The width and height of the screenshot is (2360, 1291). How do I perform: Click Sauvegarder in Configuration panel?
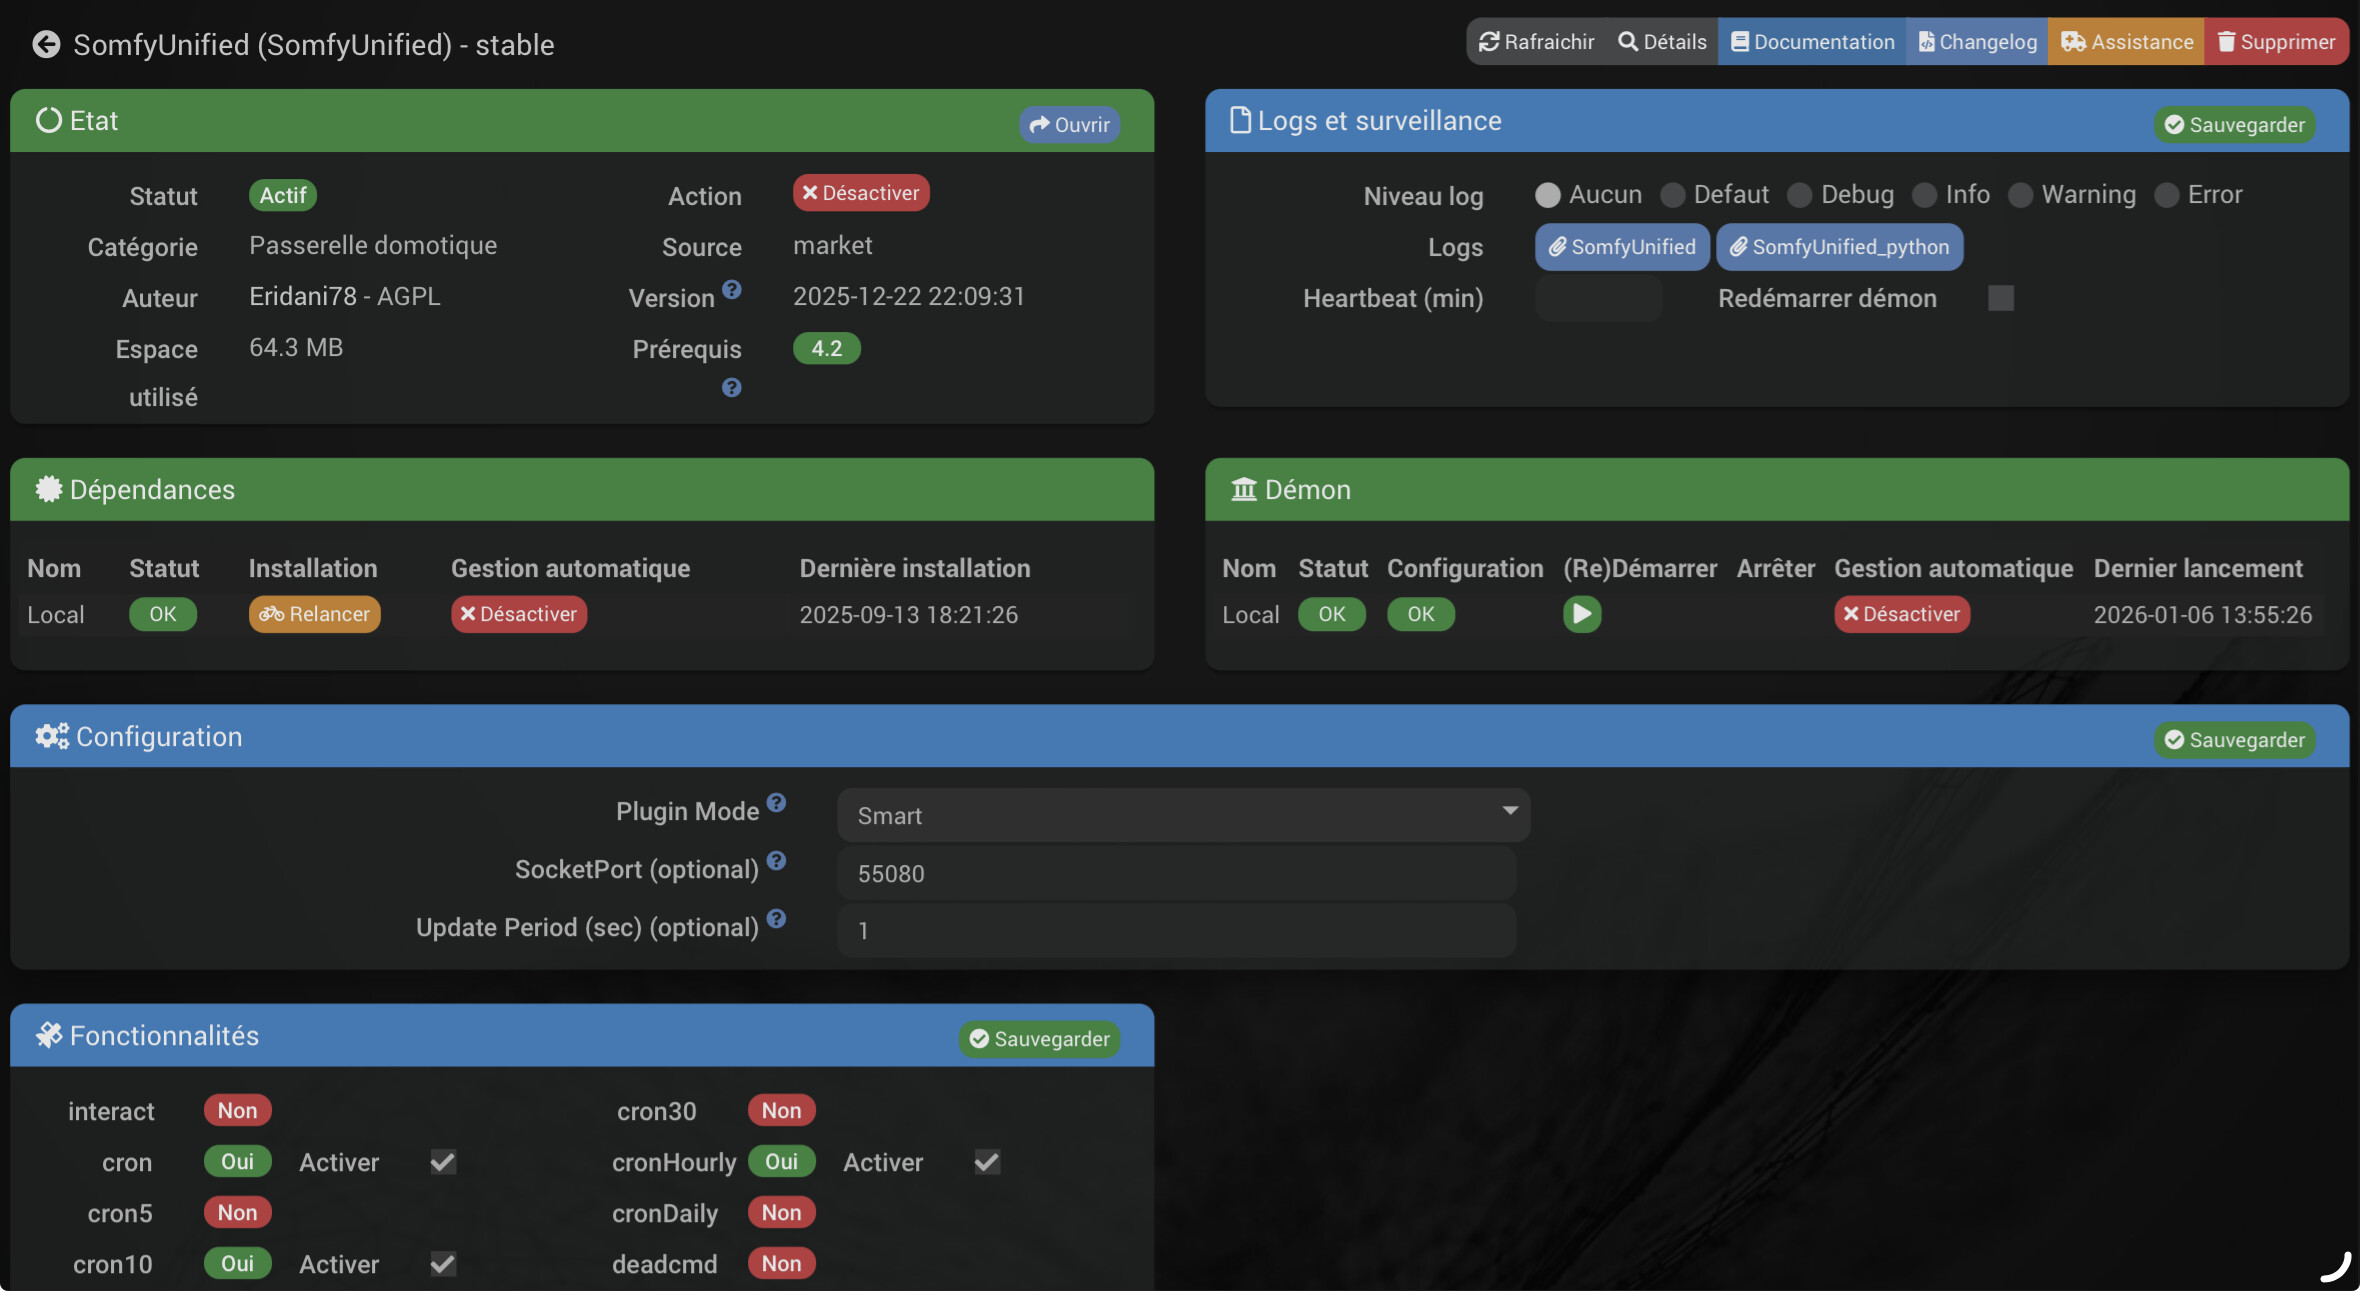coord(2234,740)
